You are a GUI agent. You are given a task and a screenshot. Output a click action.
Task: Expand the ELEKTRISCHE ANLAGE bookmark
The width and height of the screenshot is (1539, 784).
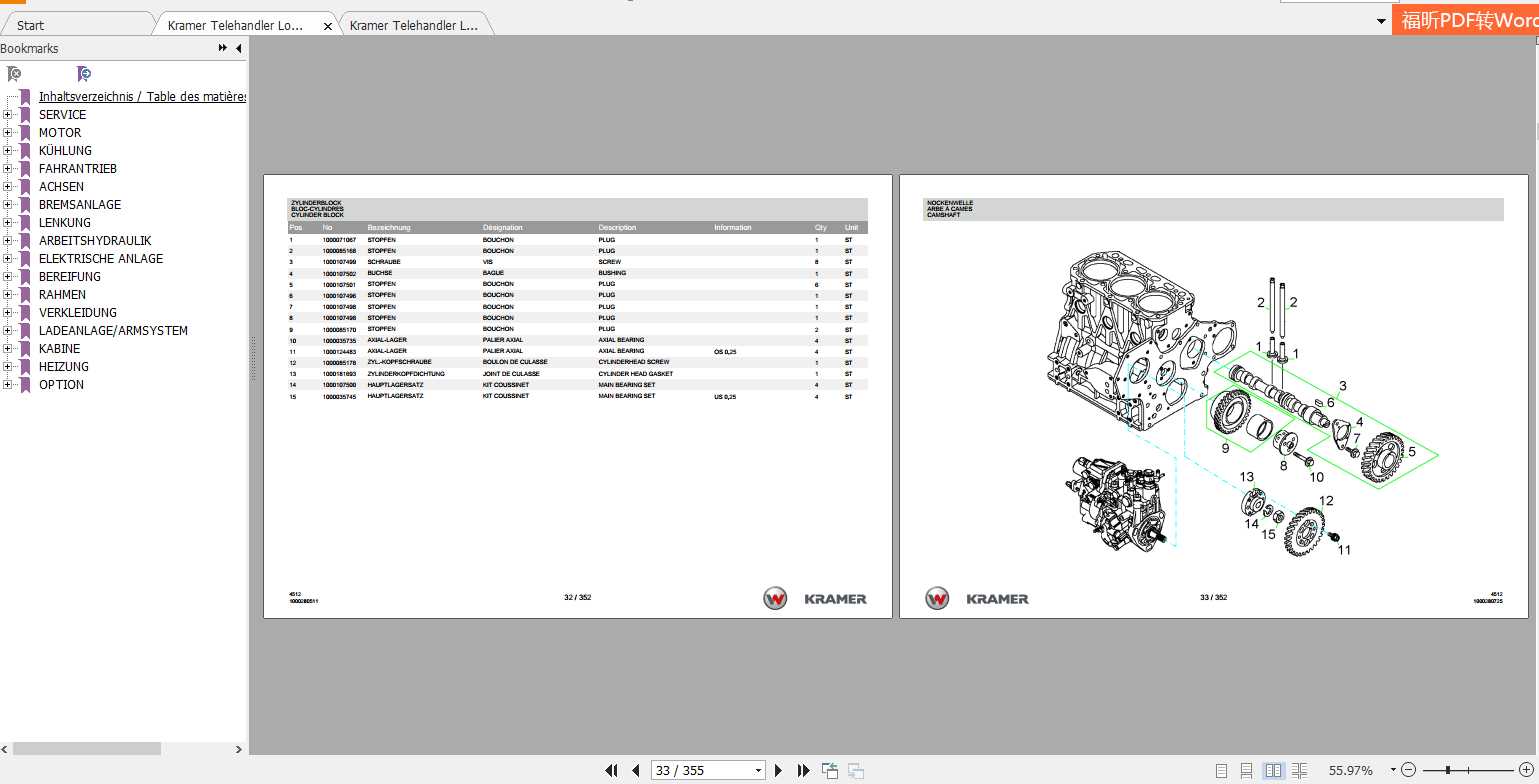click(x=8, y=259)
